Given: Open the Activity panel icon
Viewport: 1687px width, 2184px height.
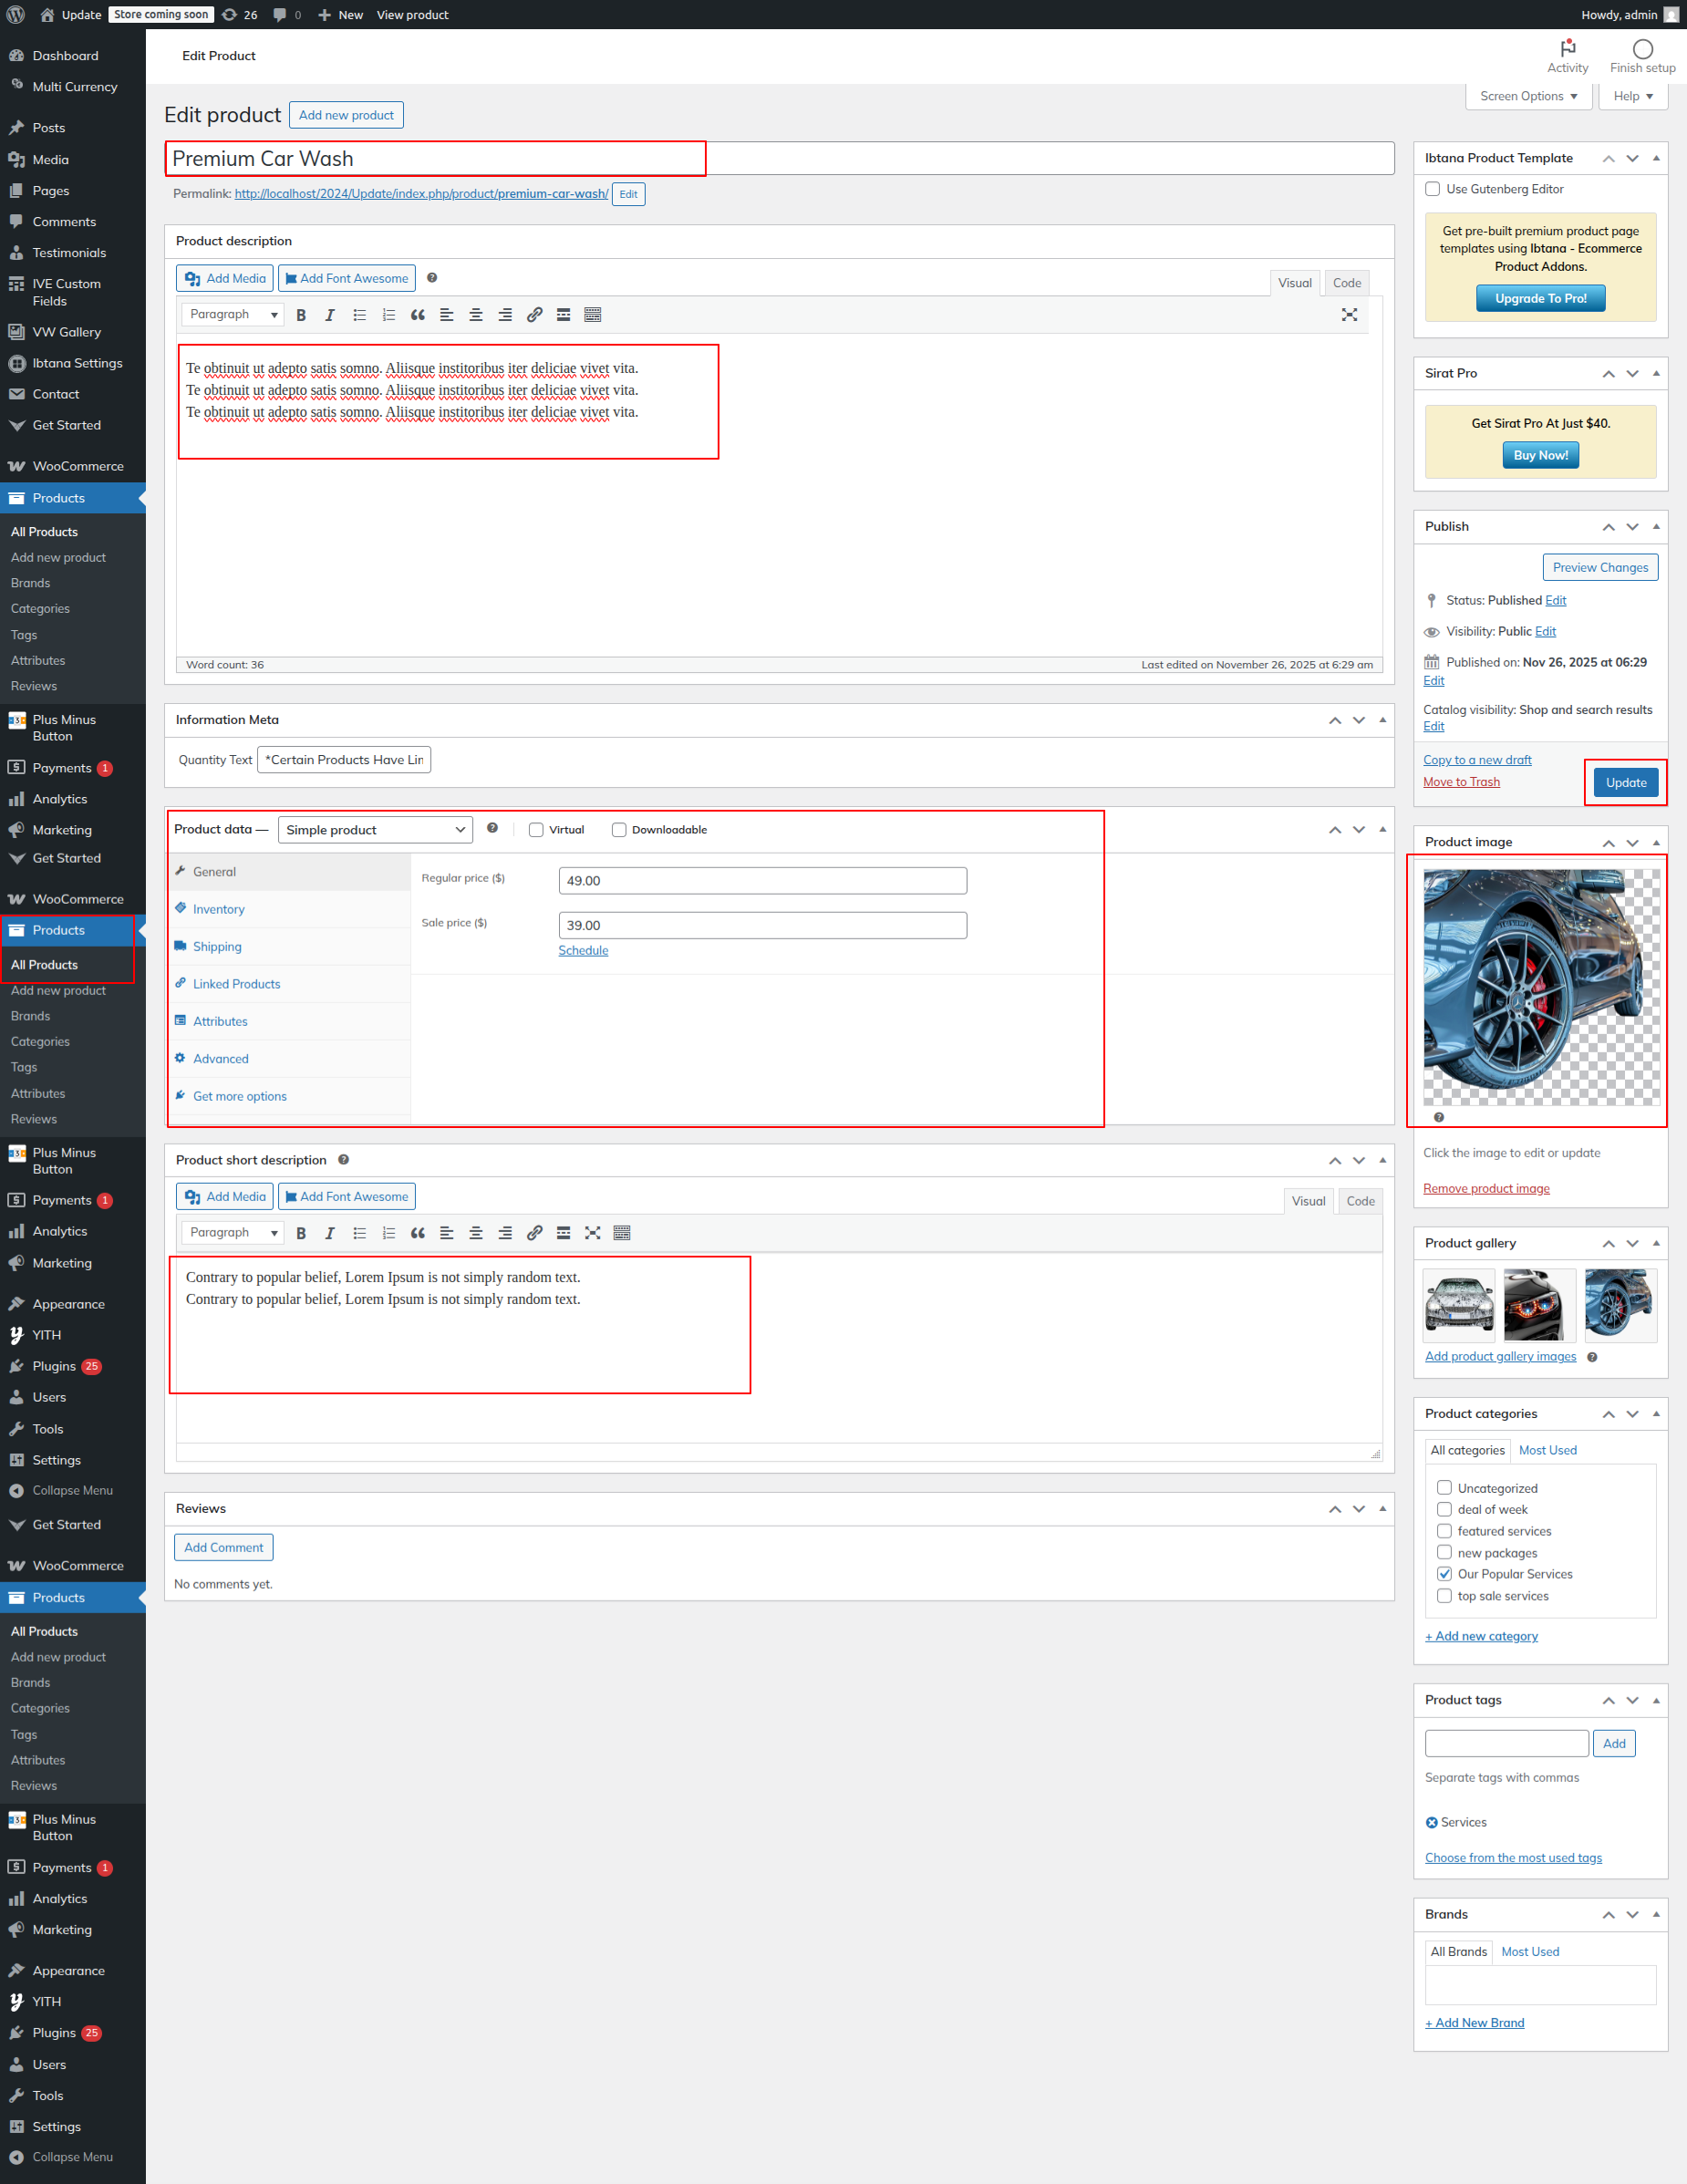Looking at the screenshot, I should pyautogui.click(x=1567, y=49).
